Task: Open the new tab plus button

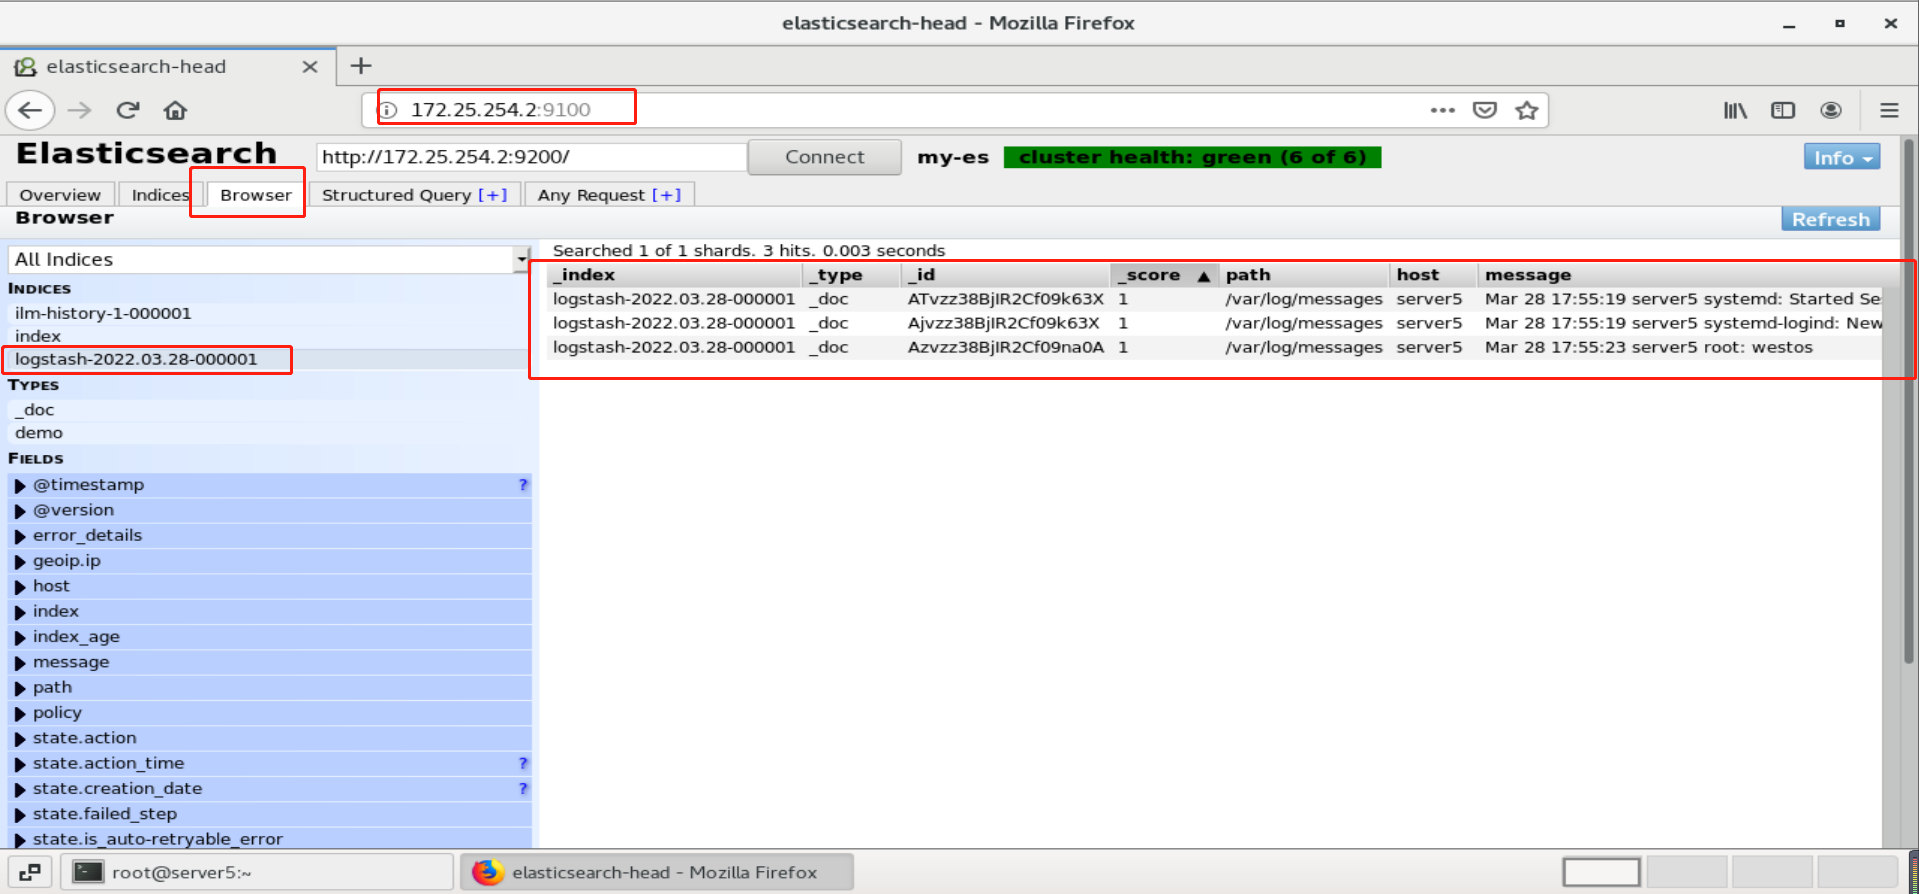Action: pos(361,66)
